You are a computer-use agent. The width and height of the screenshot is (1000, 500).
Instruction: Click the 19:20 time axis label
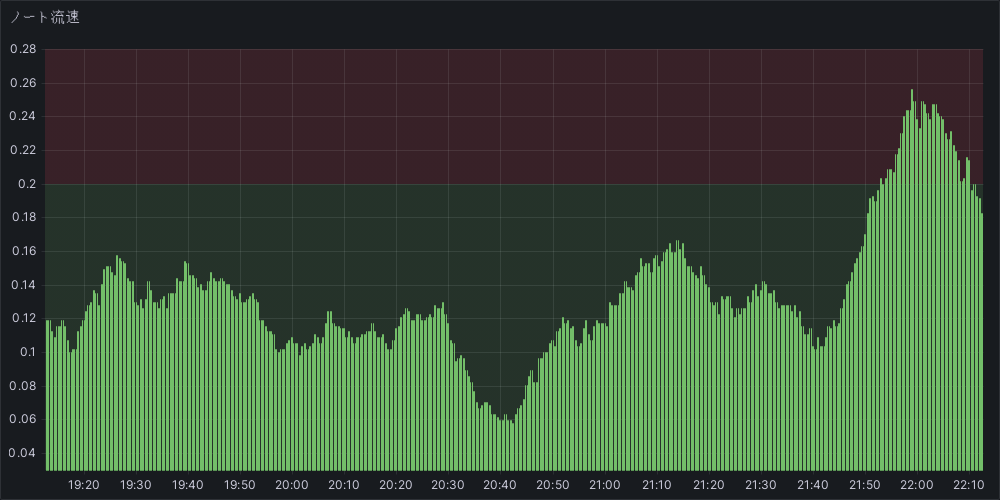83,485
